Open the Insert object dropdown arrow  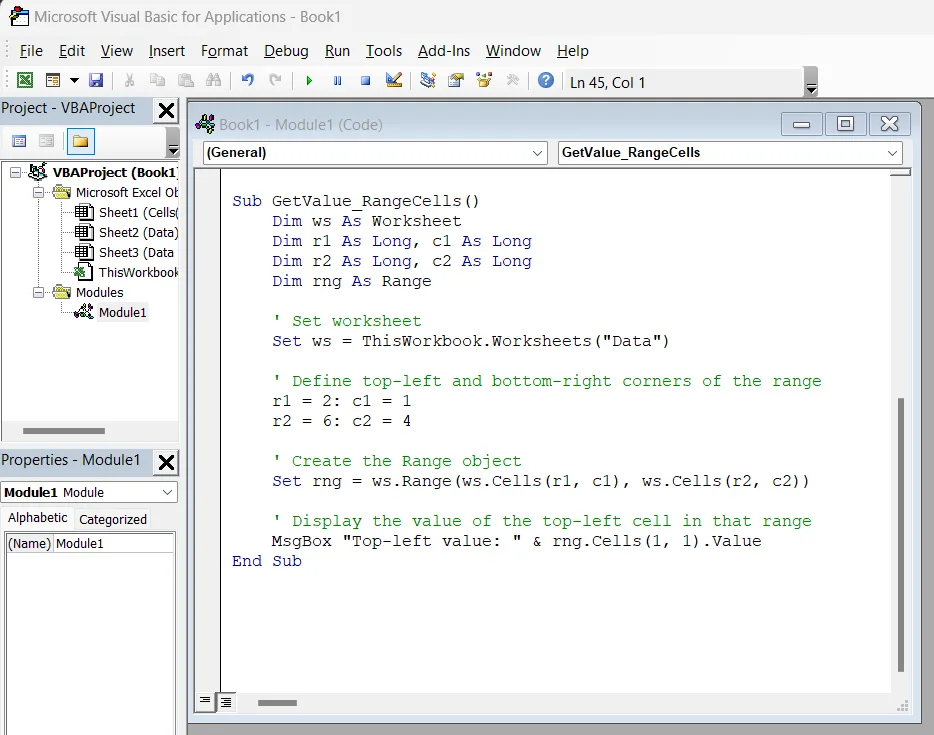74,80
